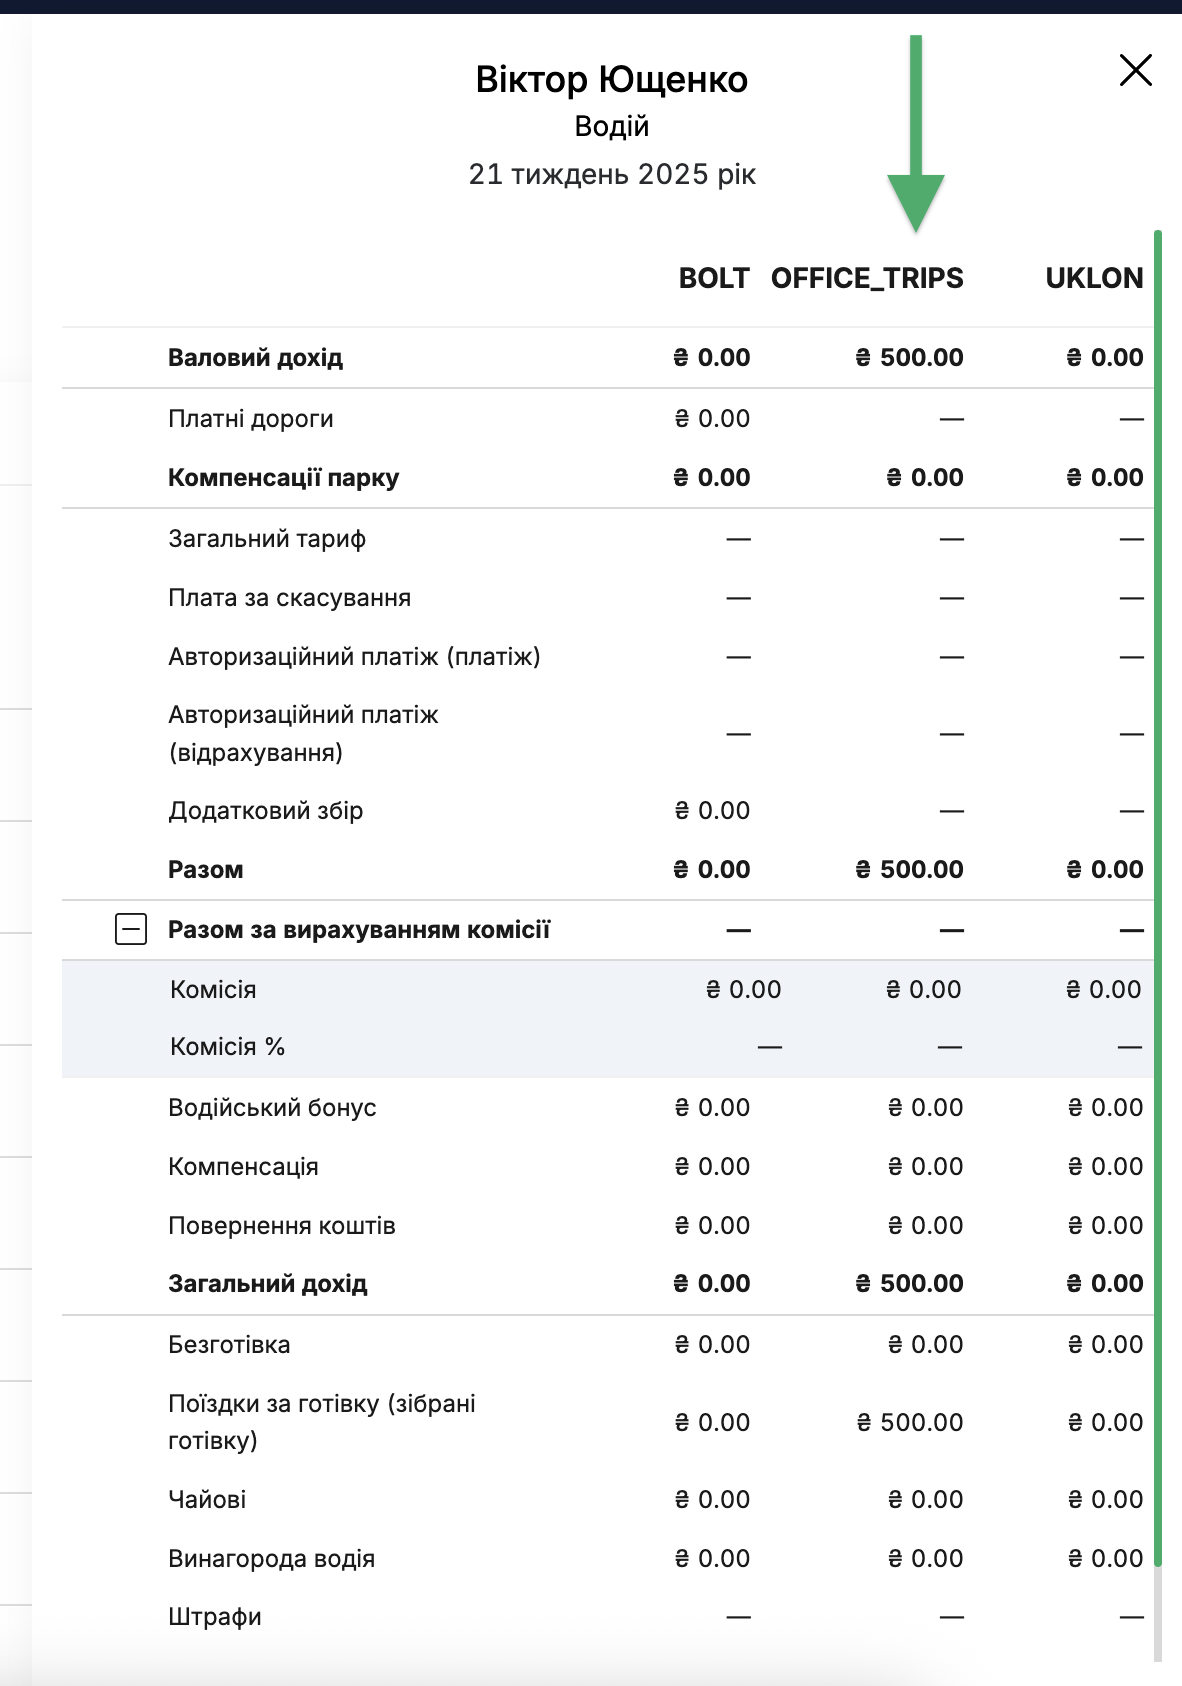Select the Загальний дохід row label
The width and height of the screenshot is (1182, 1686).
[268, 1284]
